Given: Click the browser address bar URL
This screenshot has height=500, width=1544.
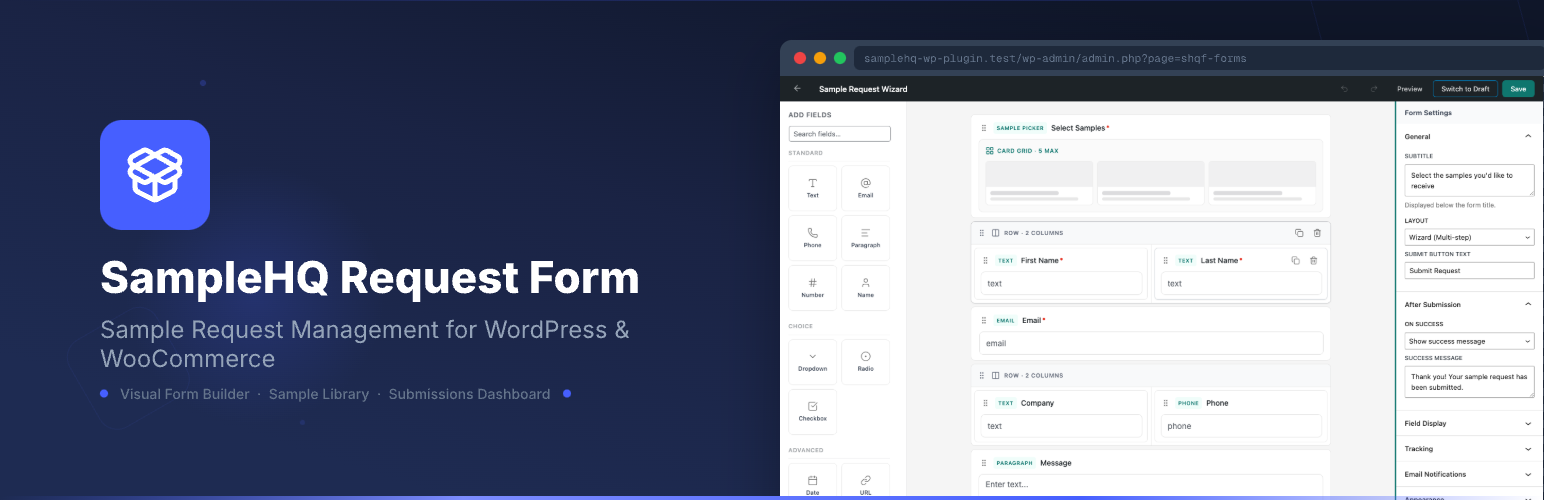Looking at the screenshot, I should pos(1055,58).
